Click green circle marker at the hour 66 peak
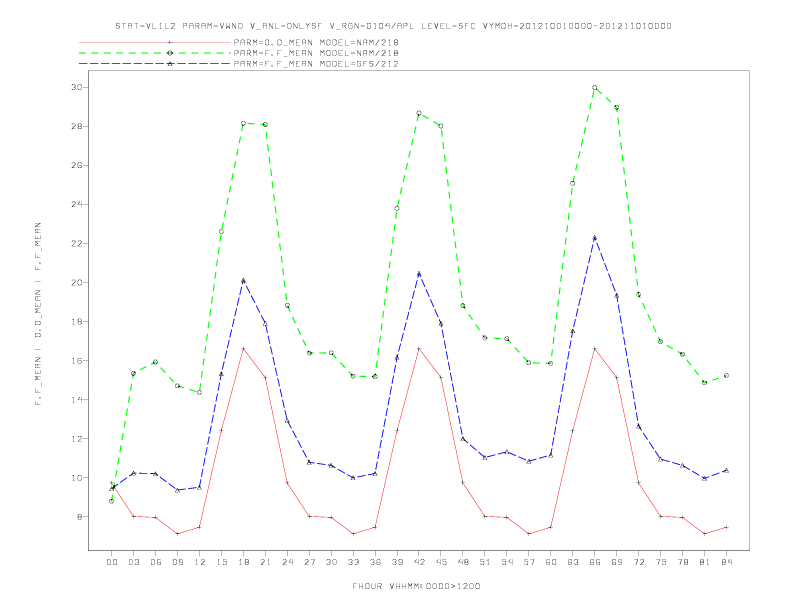The width and height of the screenshot is (792, 612). click(x=595, y=88)
